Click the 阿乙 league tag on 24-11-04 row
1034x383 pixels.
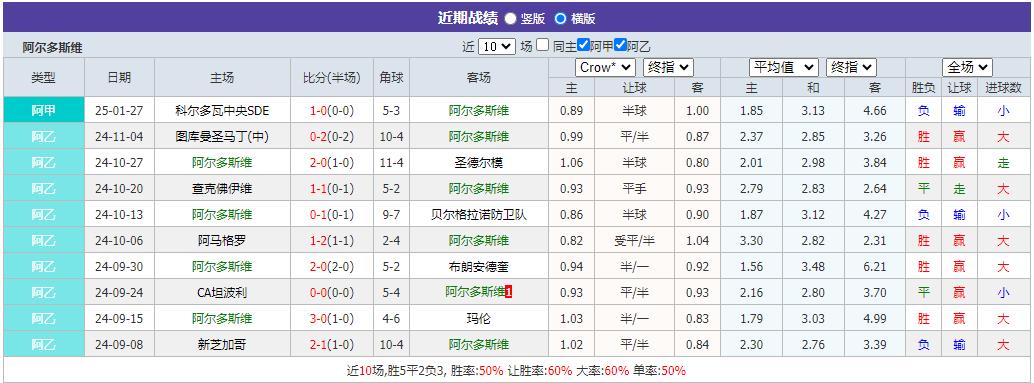[x=44, y=136]
